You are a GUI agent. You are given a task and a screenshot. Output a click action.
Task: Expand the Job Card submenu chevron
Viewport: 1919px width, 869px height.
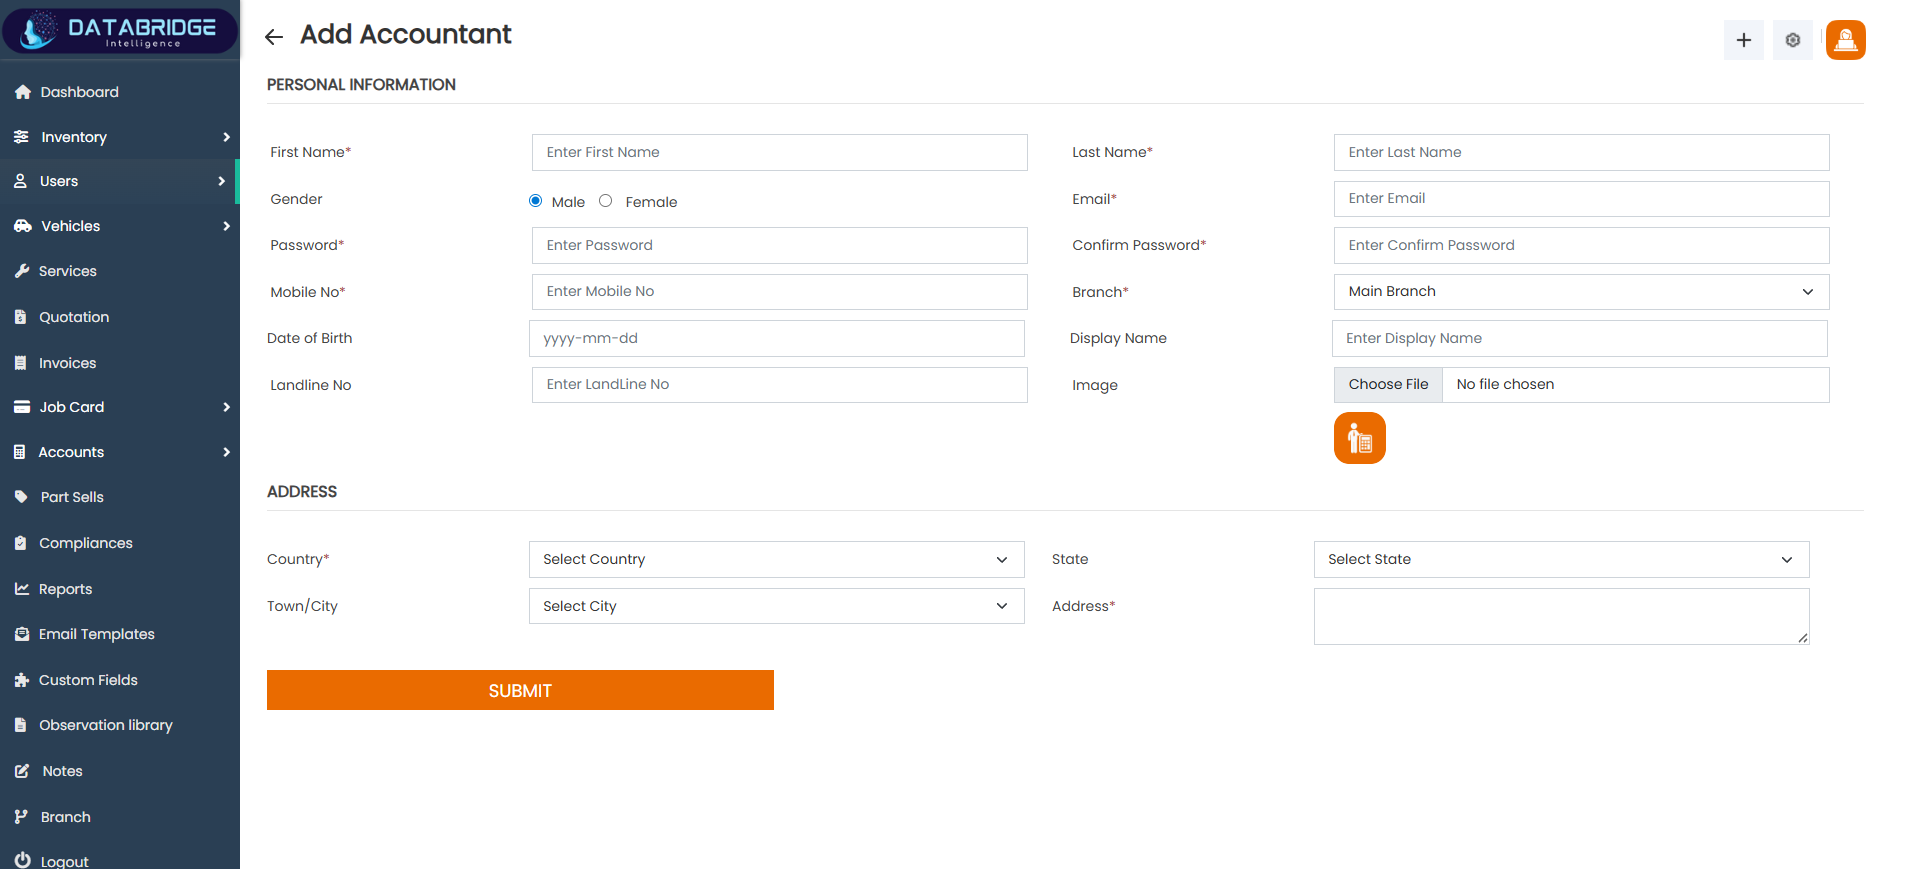pyautogui.click(x=226, y=407)
